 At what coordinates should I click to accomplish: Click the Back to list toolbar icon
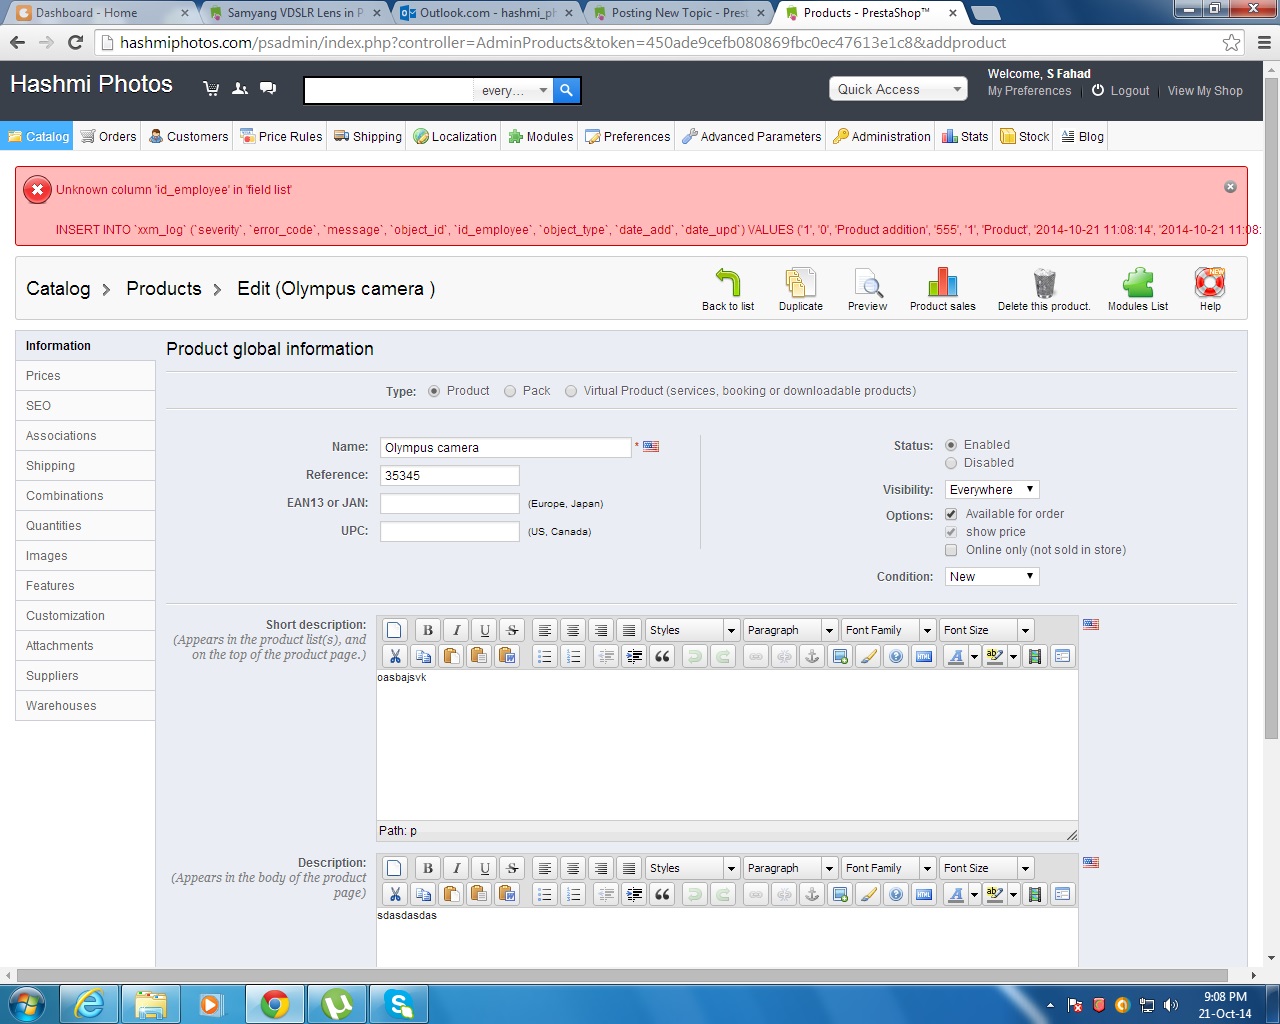(728, 283)
